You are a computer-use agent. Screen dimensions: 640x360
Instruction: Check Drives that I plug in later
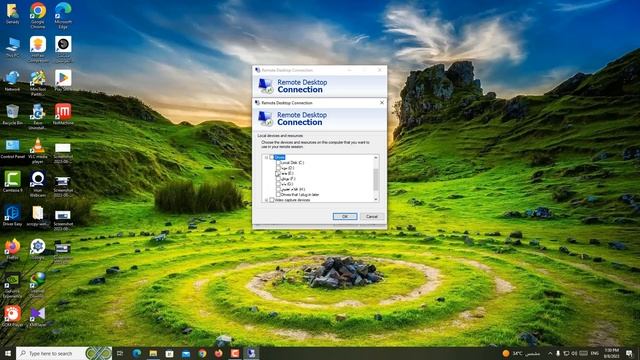click(278, 195)
